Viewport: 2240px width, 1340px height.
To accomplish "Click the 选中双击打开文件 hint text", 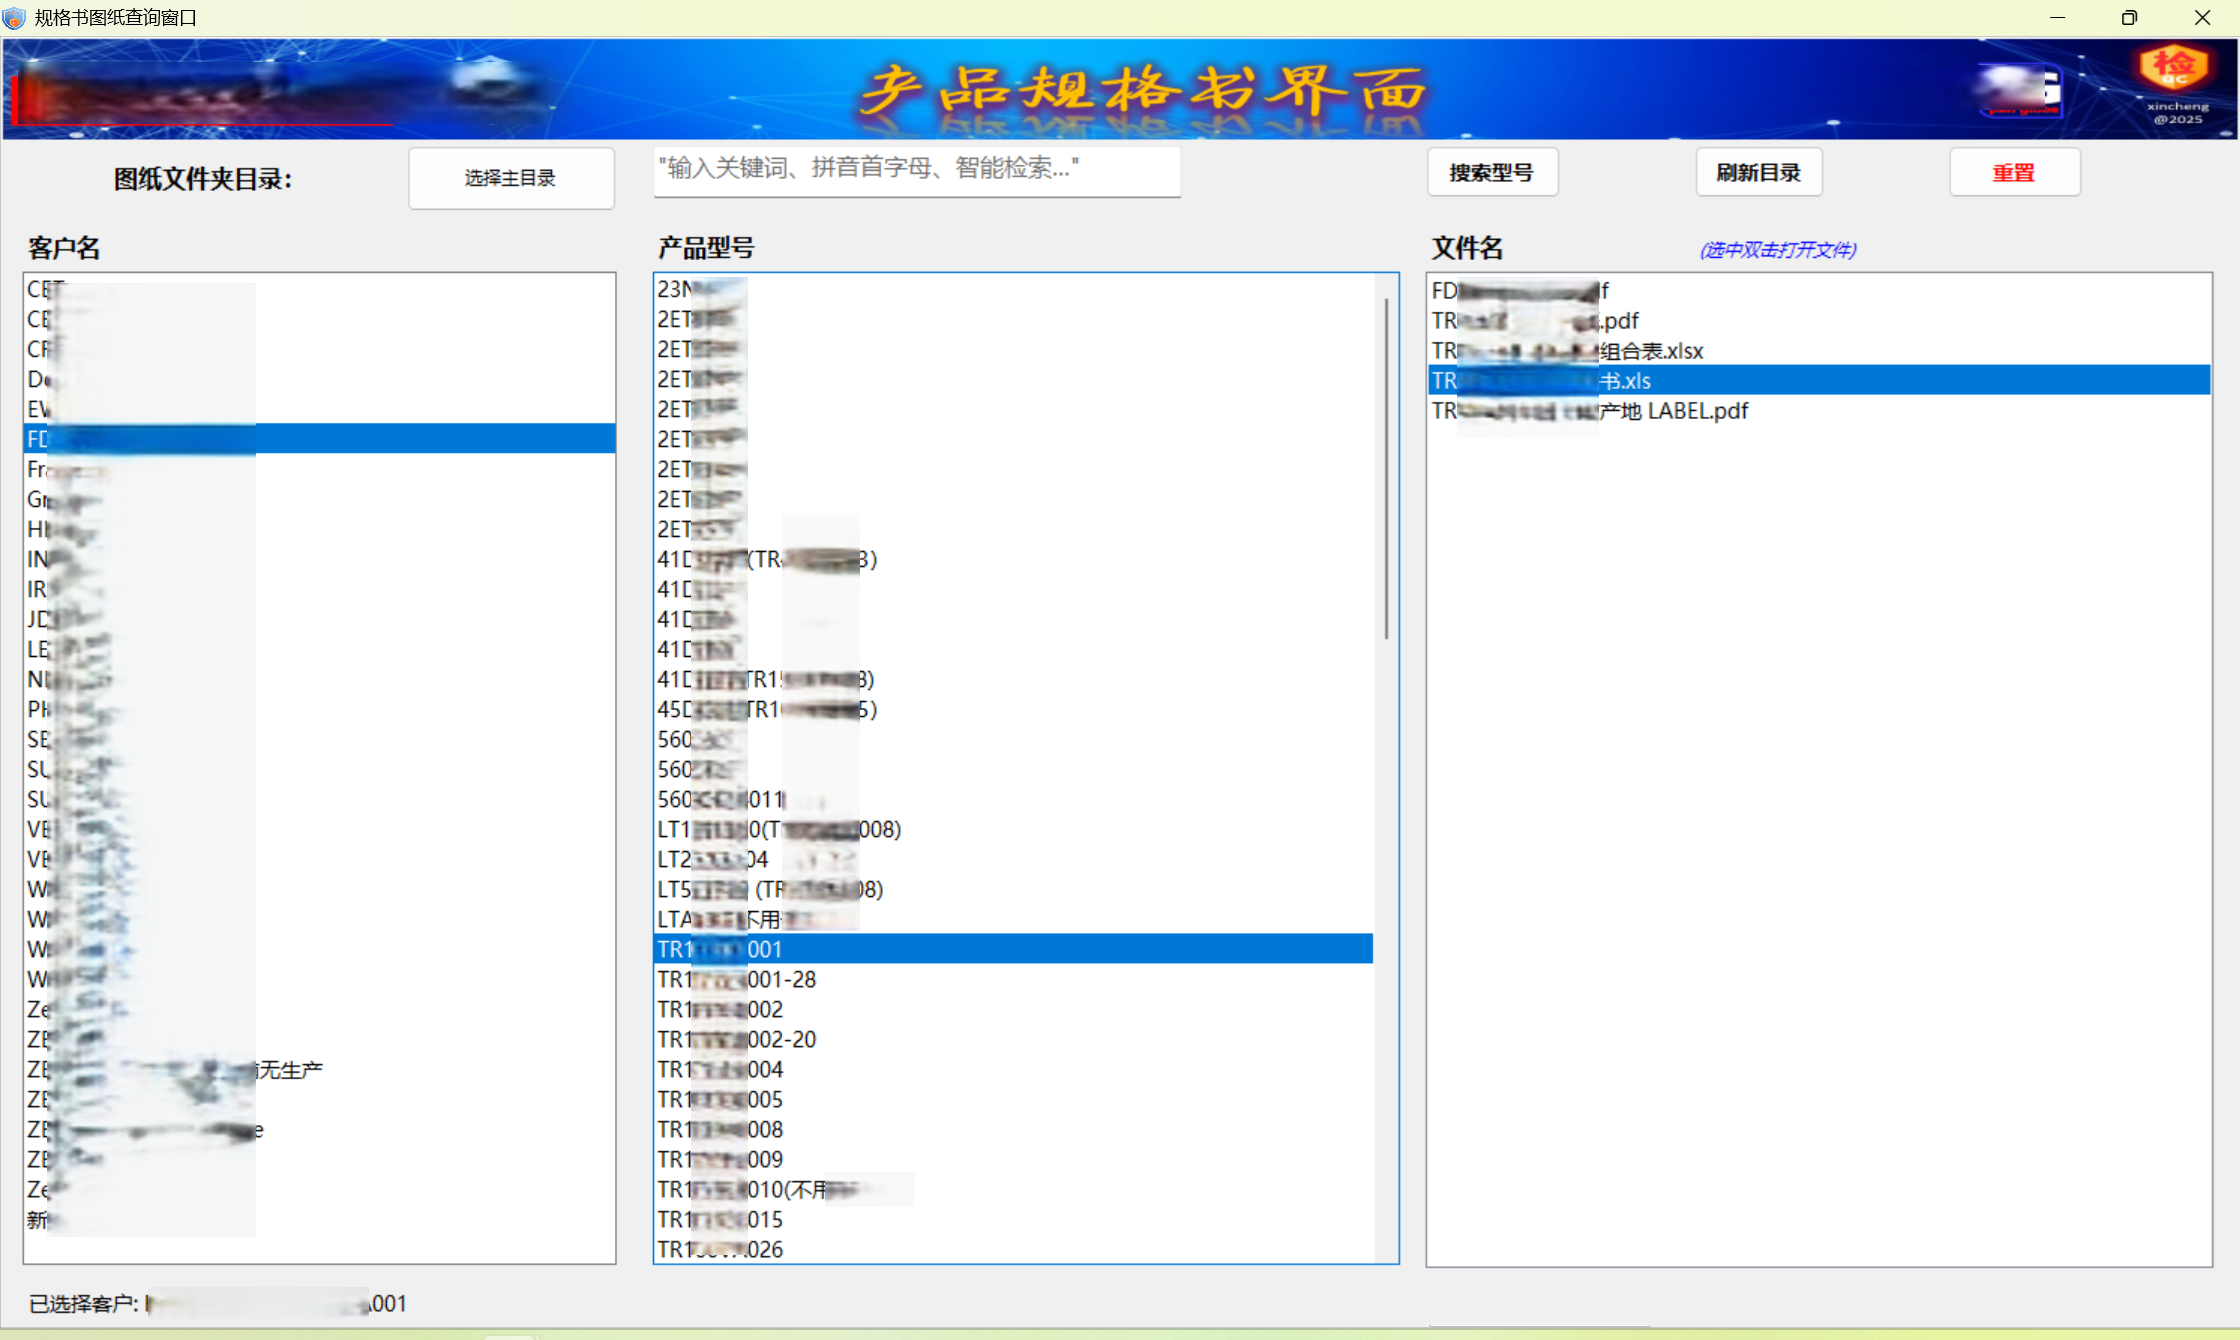I will point(1777,250).
